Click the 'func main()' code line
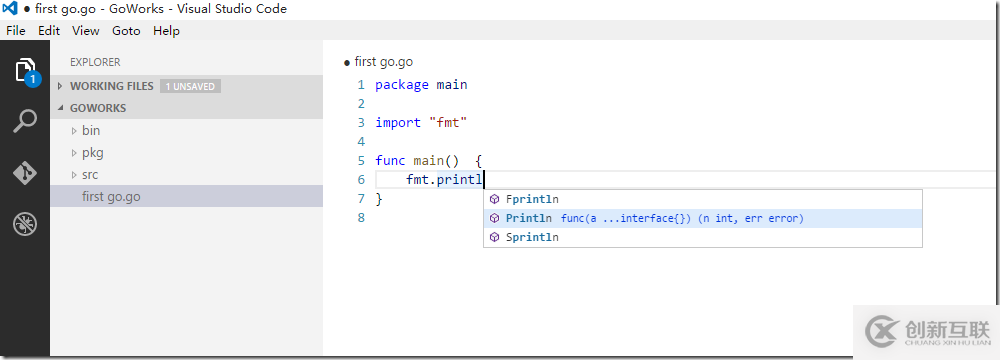The image size is (1000, 360). coord(428,161)
